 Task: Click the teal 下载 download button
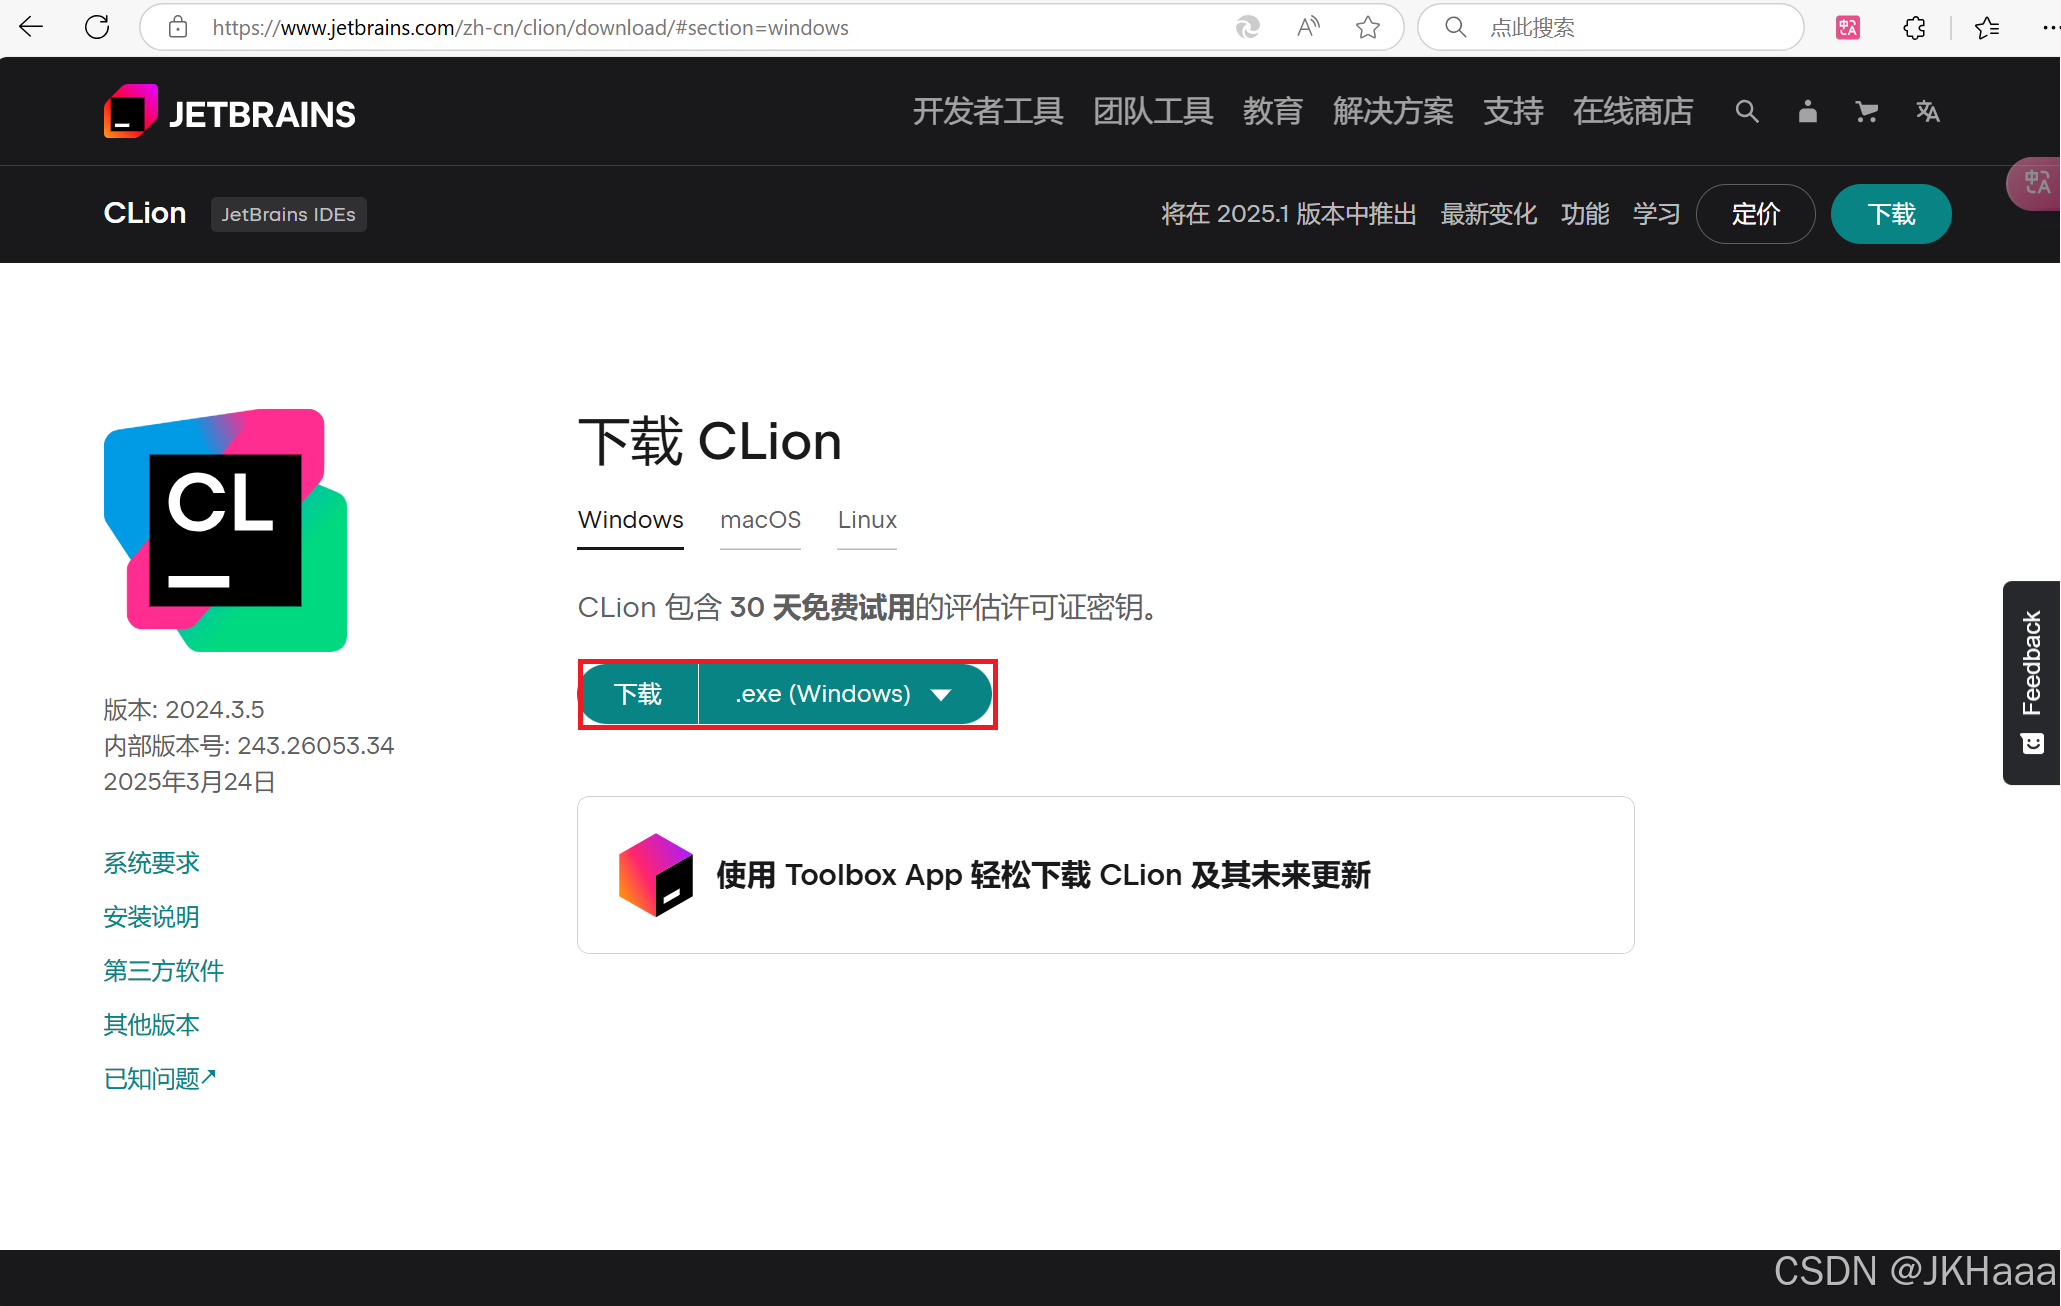[638, 694]
